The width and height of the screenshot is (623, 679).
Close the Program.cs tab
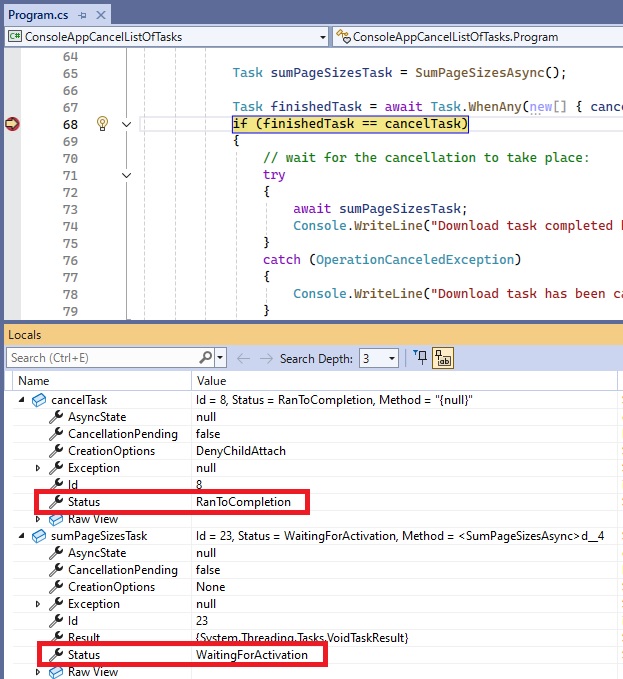coord(100,15)
